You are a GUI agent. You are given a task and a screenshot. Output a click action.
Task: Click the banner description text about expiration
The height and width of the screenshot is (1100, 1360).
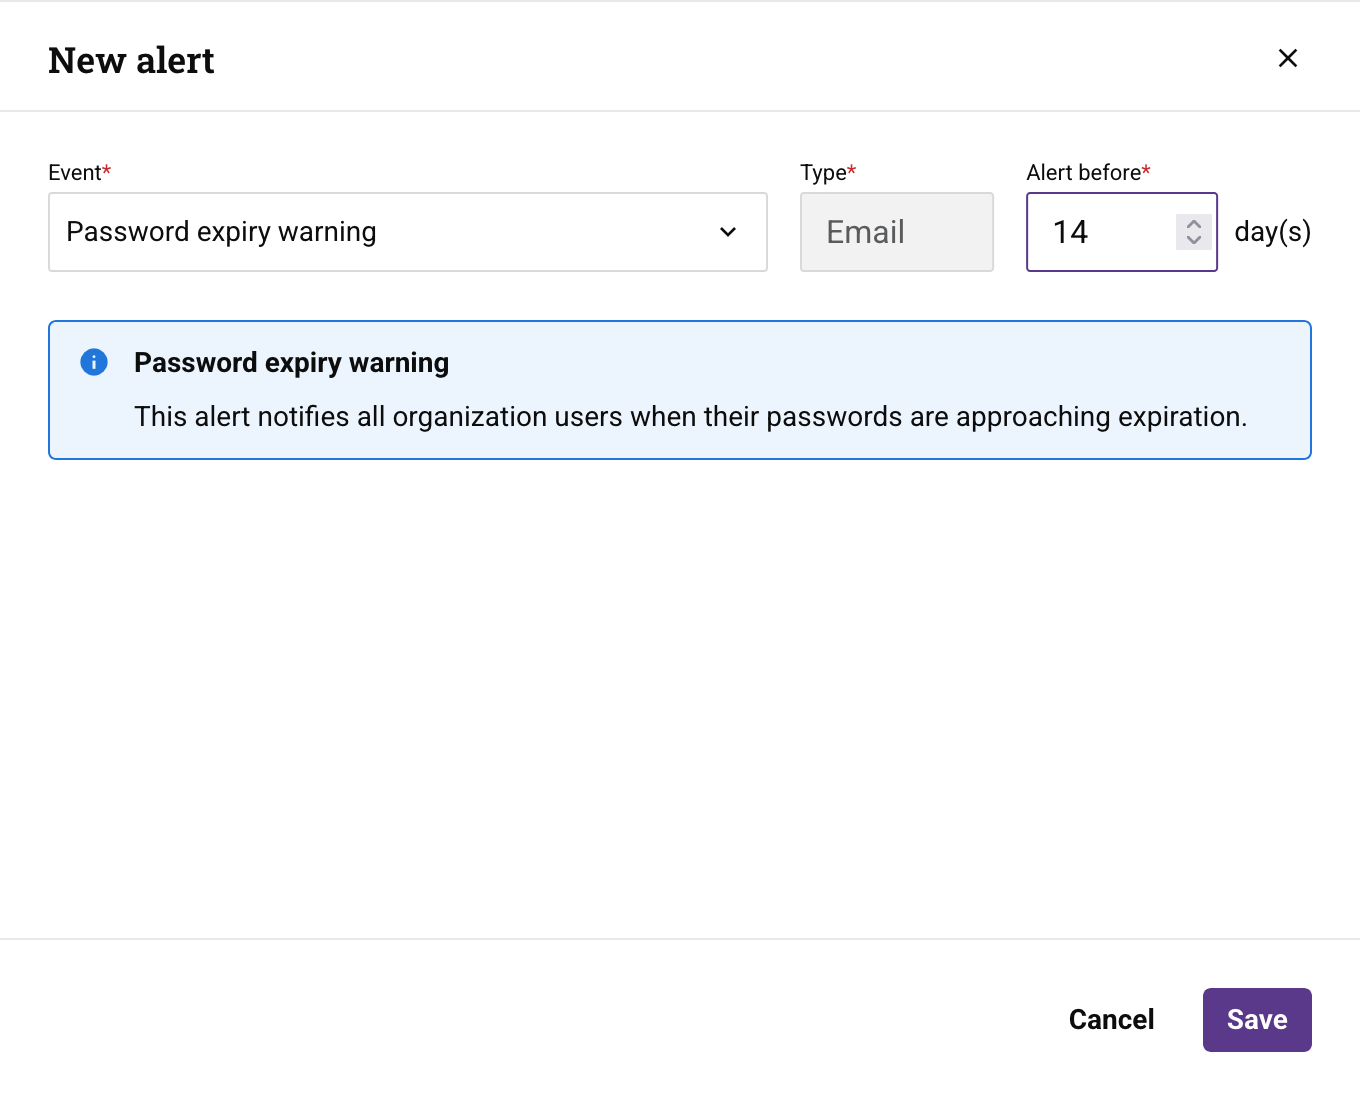pyautogui.click(x=691, y=416)
